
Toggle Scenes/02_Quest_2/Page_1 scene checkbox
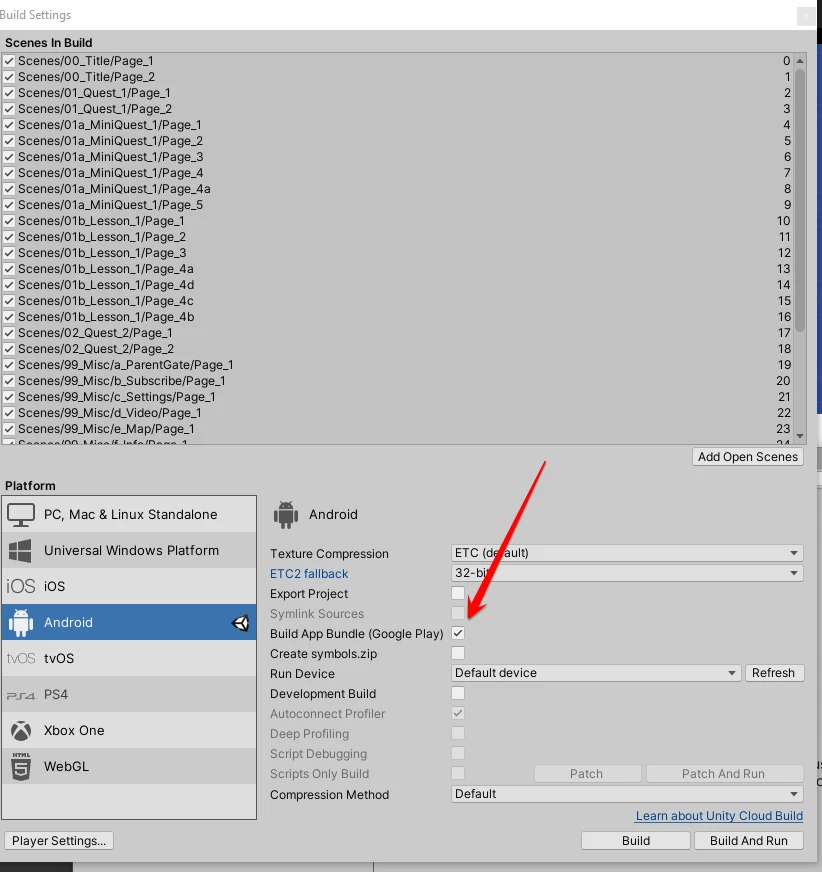9,333
